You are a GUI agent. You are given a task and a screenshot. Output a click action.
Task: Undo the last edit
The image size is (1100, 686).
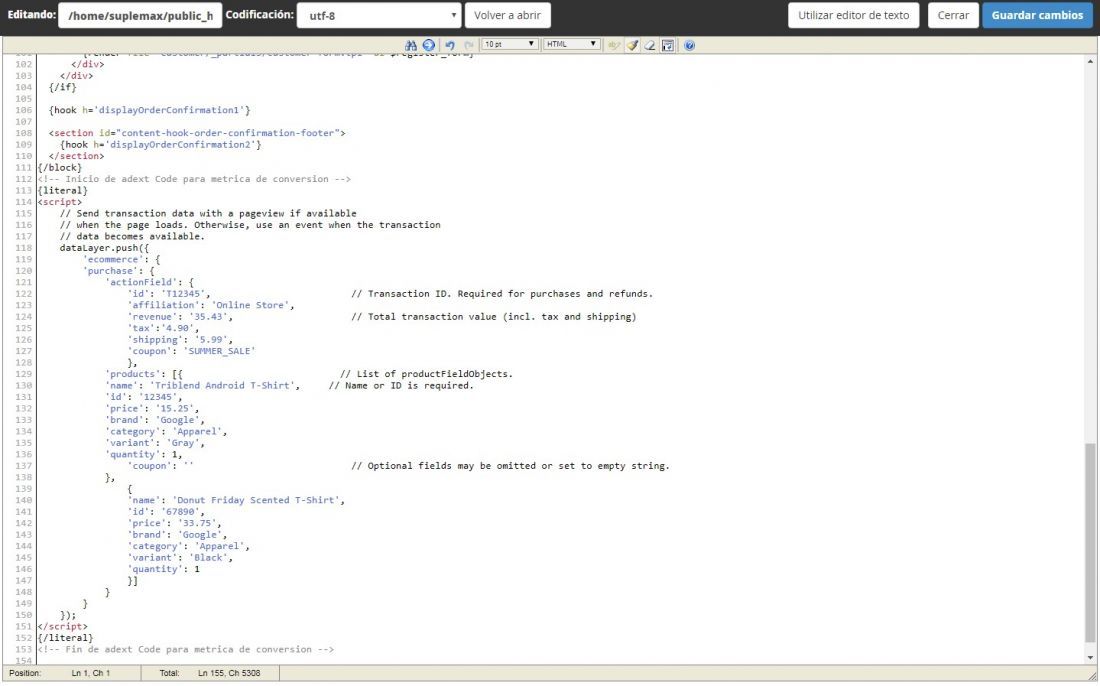coord(450,45)
